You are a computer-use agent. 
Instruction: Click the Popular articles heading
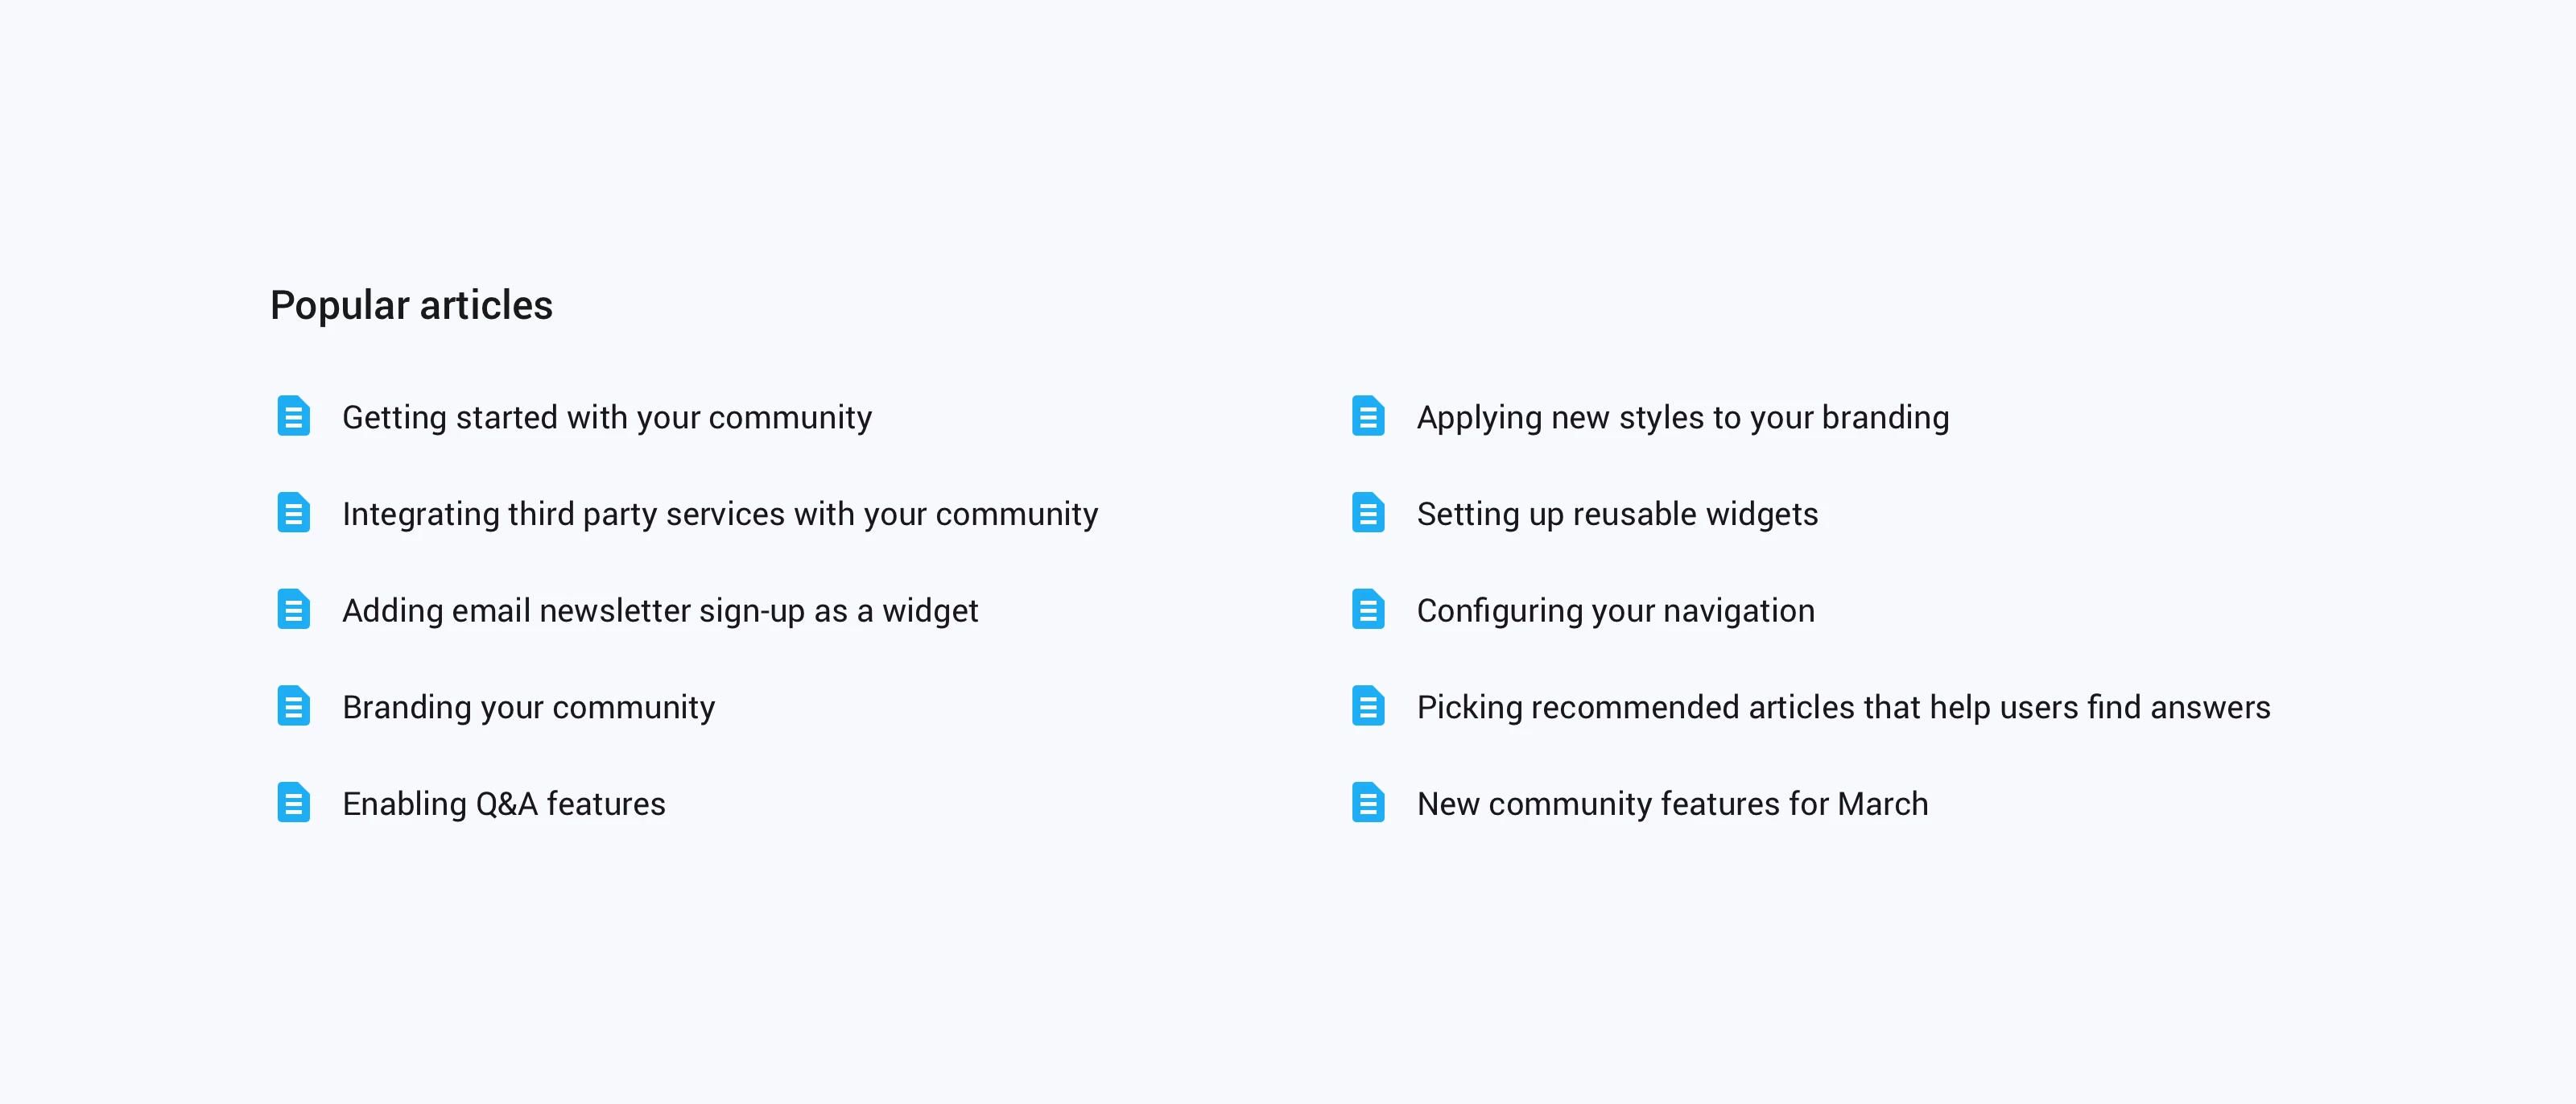tap(411, 305)
